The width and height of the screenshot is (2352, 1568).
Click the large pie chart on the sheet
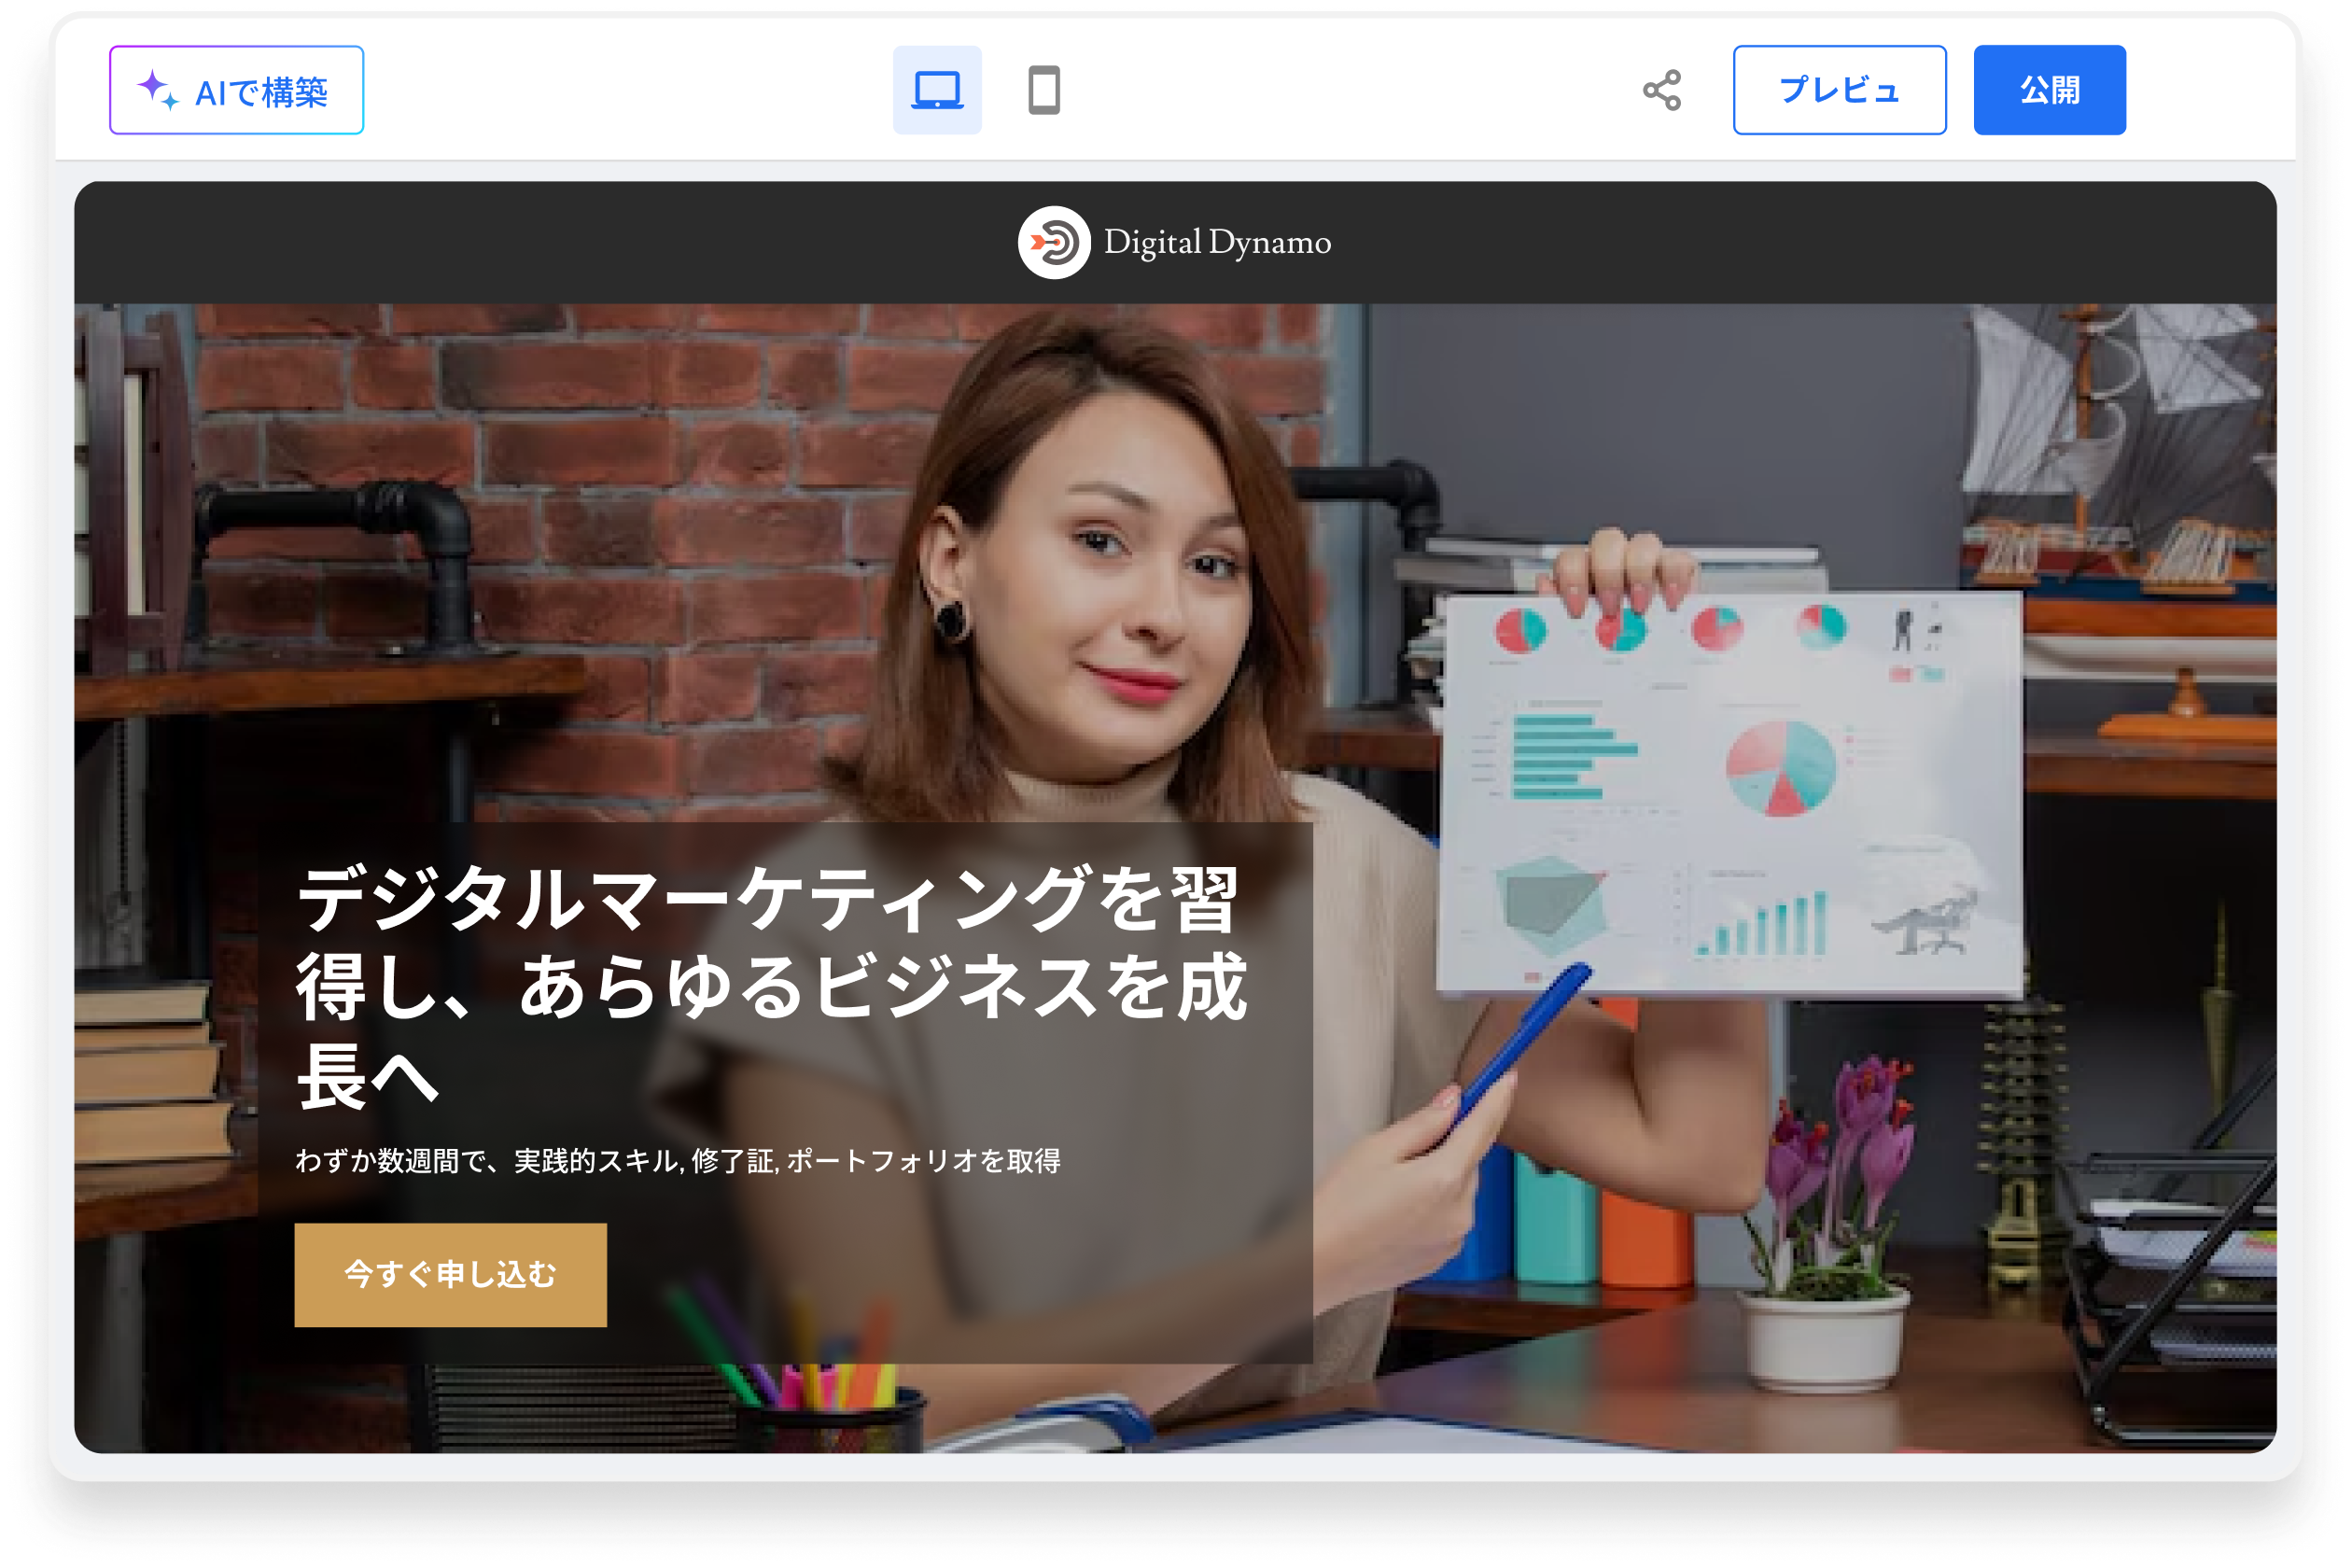[x=1780, y=768]
